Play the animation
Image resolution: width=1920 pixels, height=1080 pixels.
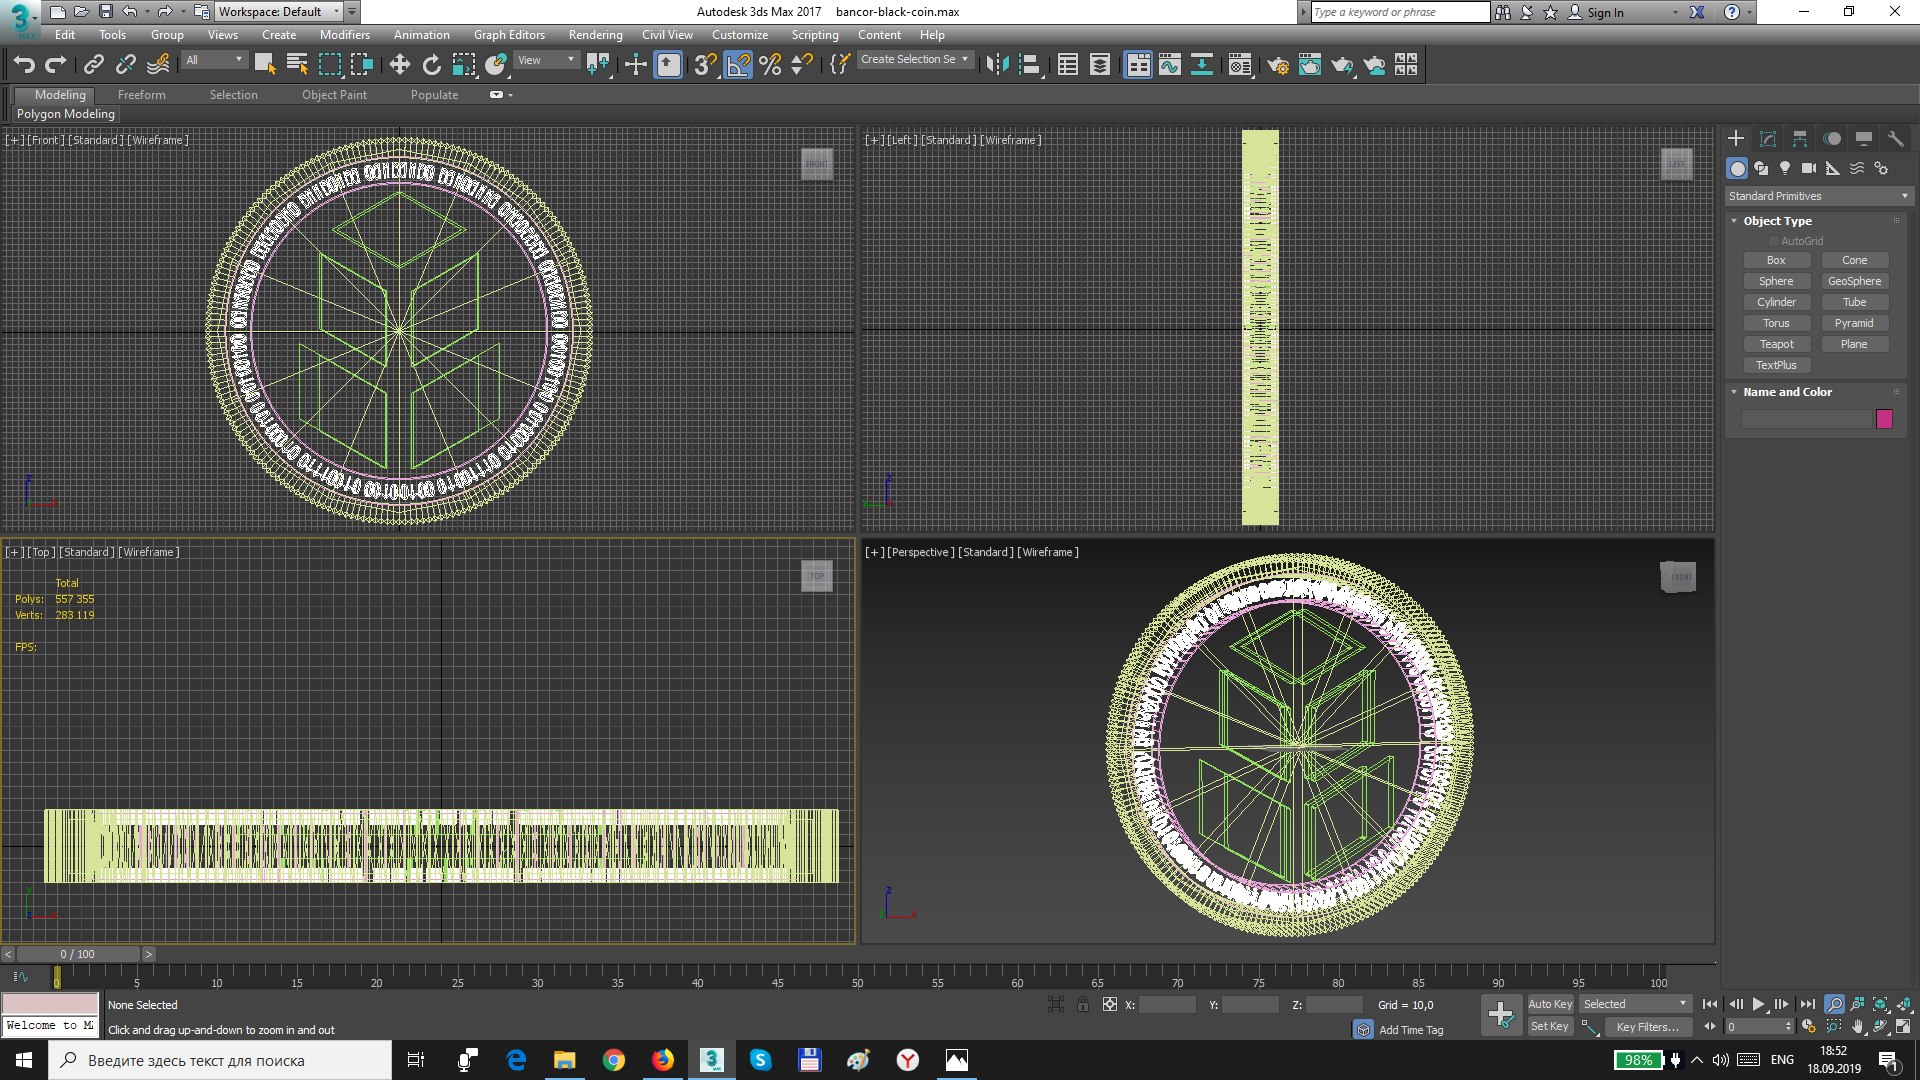pyautogui.click(x=1758, y=1004)
